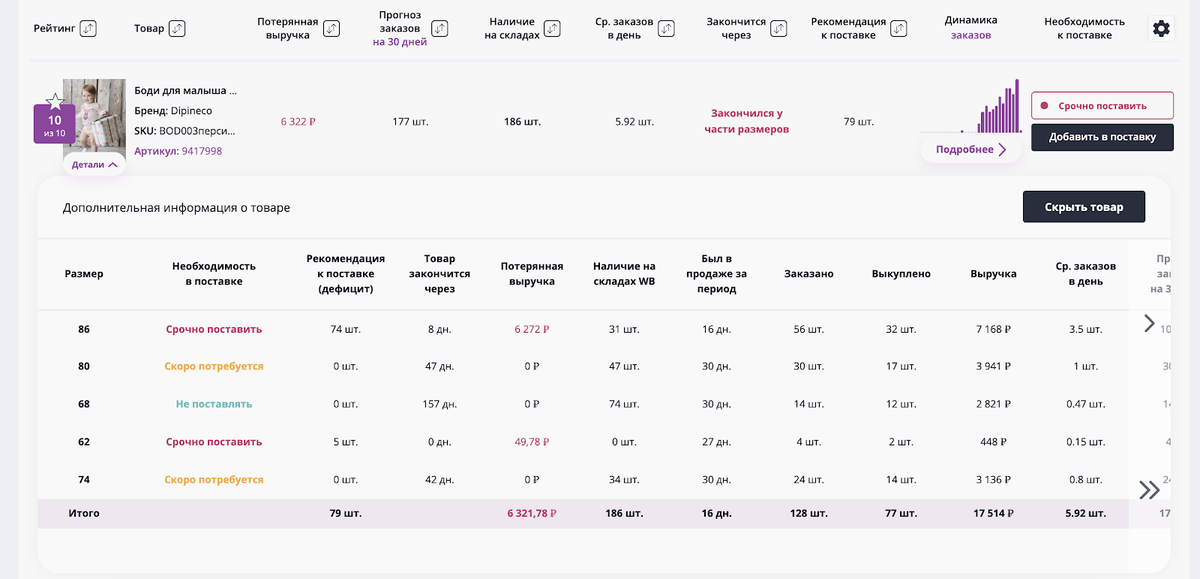Collapse the Детали section

[x=95, y=164]
